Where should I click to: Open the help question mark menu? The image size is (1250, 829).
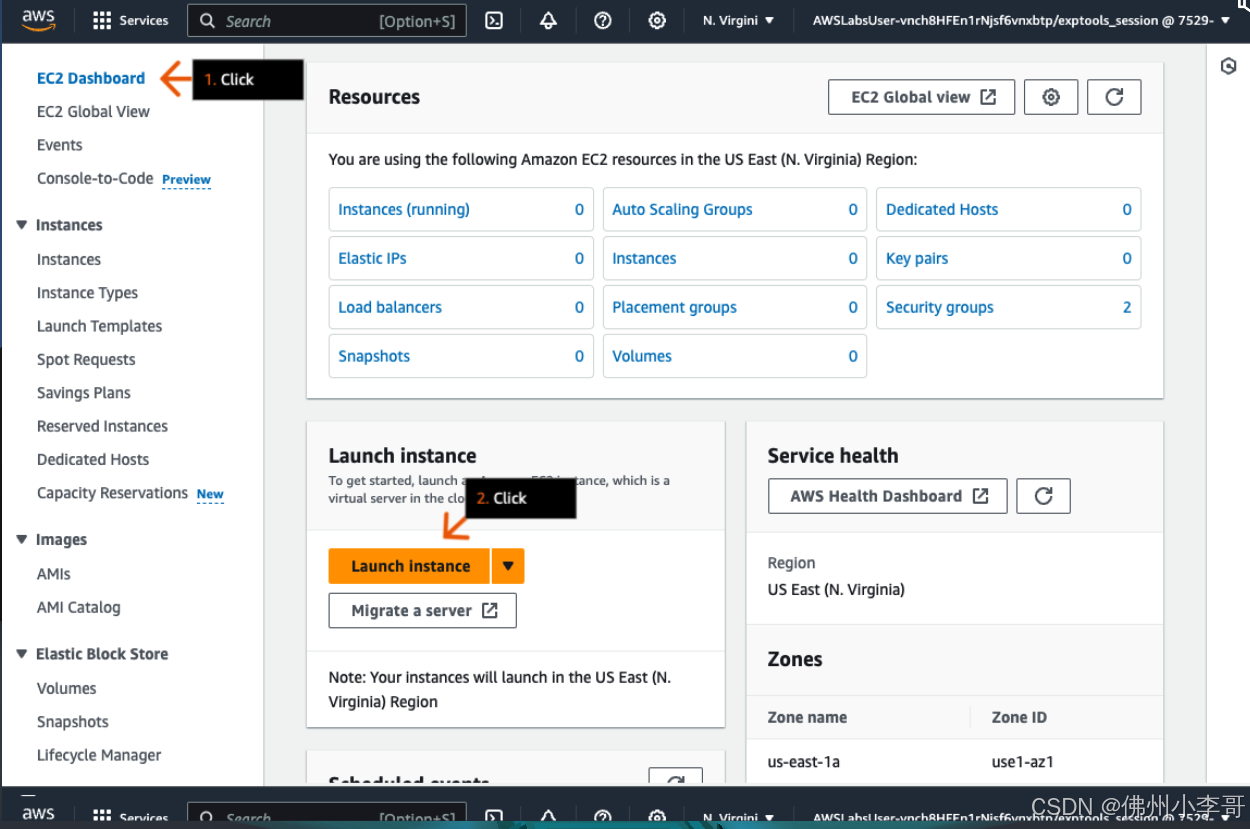pyautogui.click(x=602, y=20)
